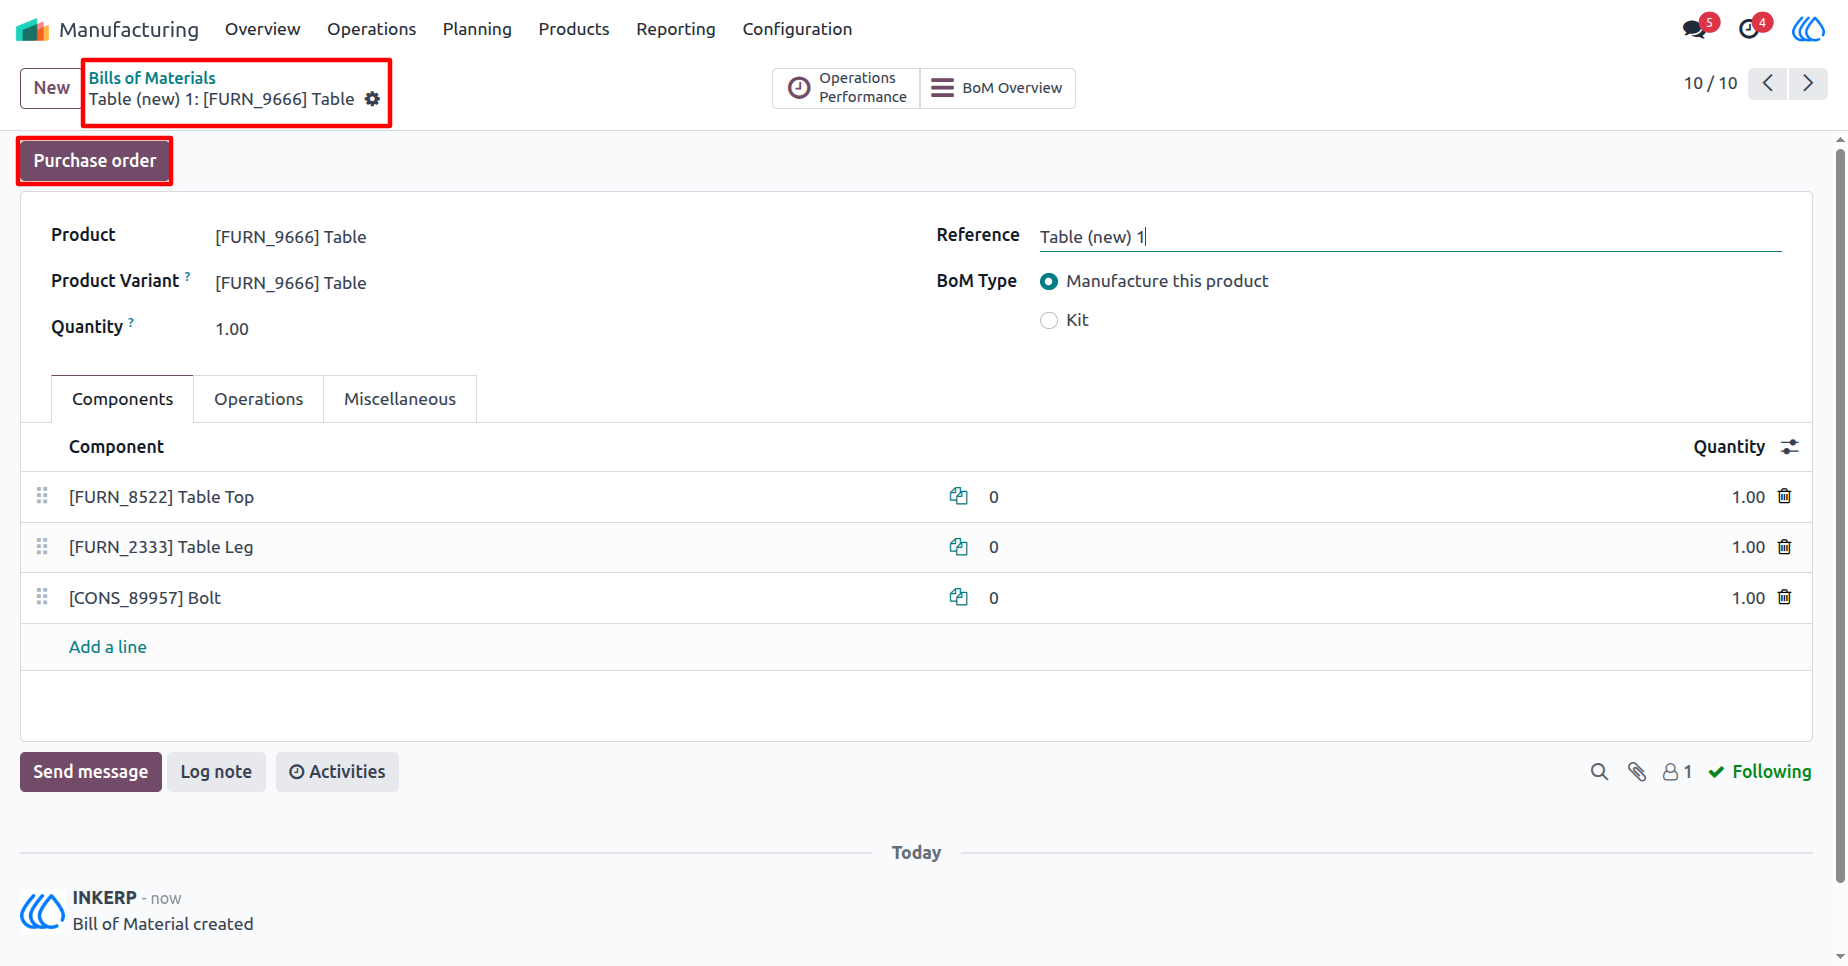Delete the Table Top component line

coord(1784,496)
